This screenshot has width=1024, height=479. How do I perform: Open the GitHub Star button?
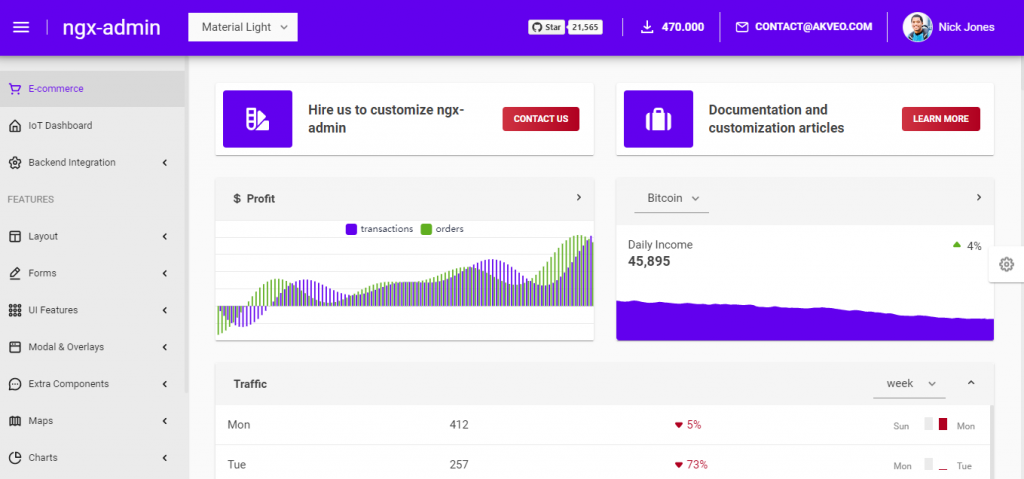pos(547,27)
